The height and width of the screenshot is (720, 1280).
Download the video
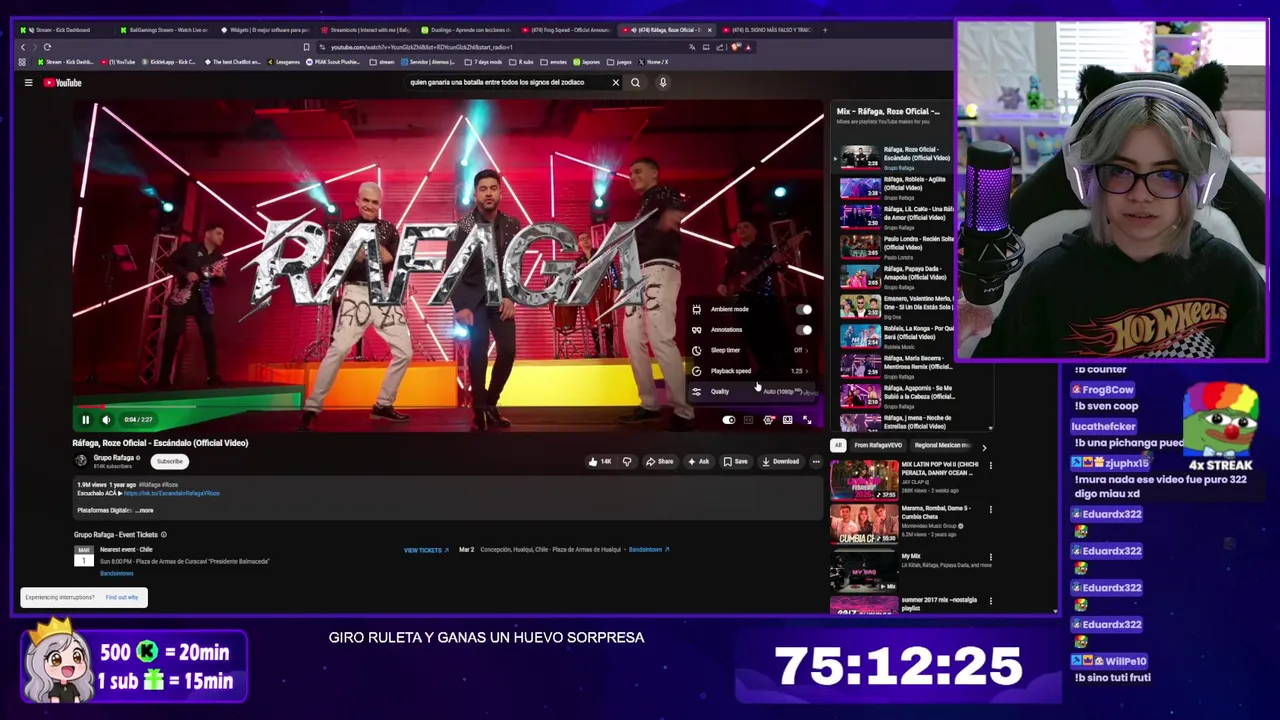[x=780, y=462]
